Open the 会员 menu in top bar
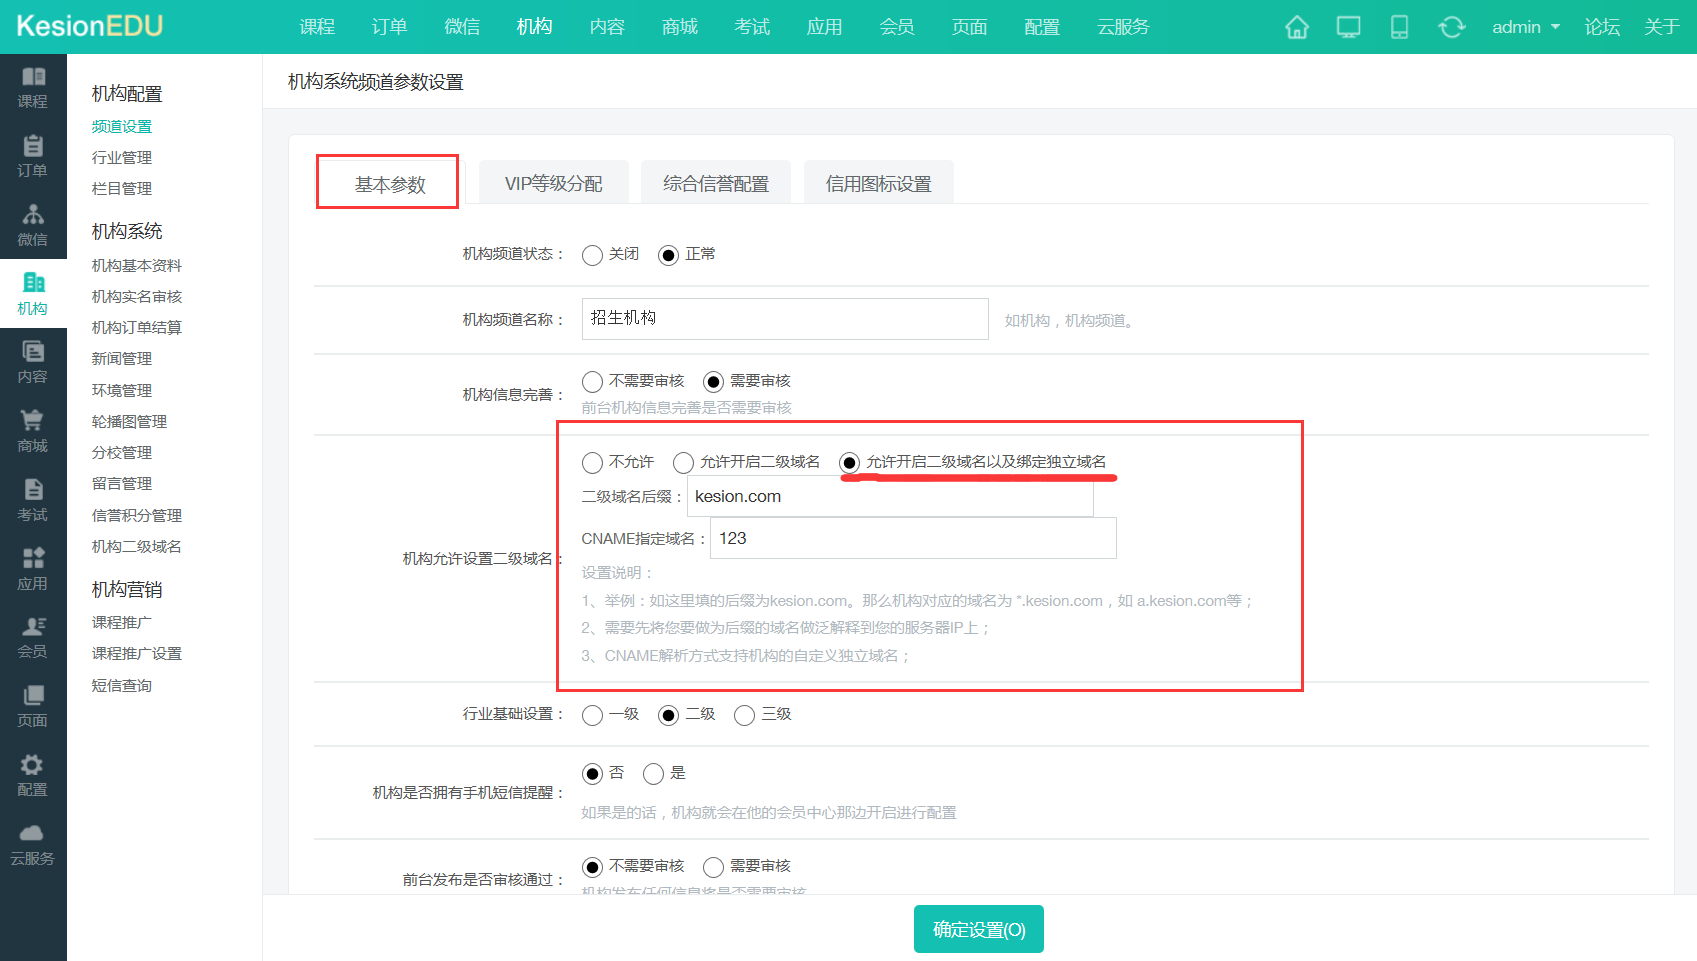The image size is (1697, 961). (897, 27)
